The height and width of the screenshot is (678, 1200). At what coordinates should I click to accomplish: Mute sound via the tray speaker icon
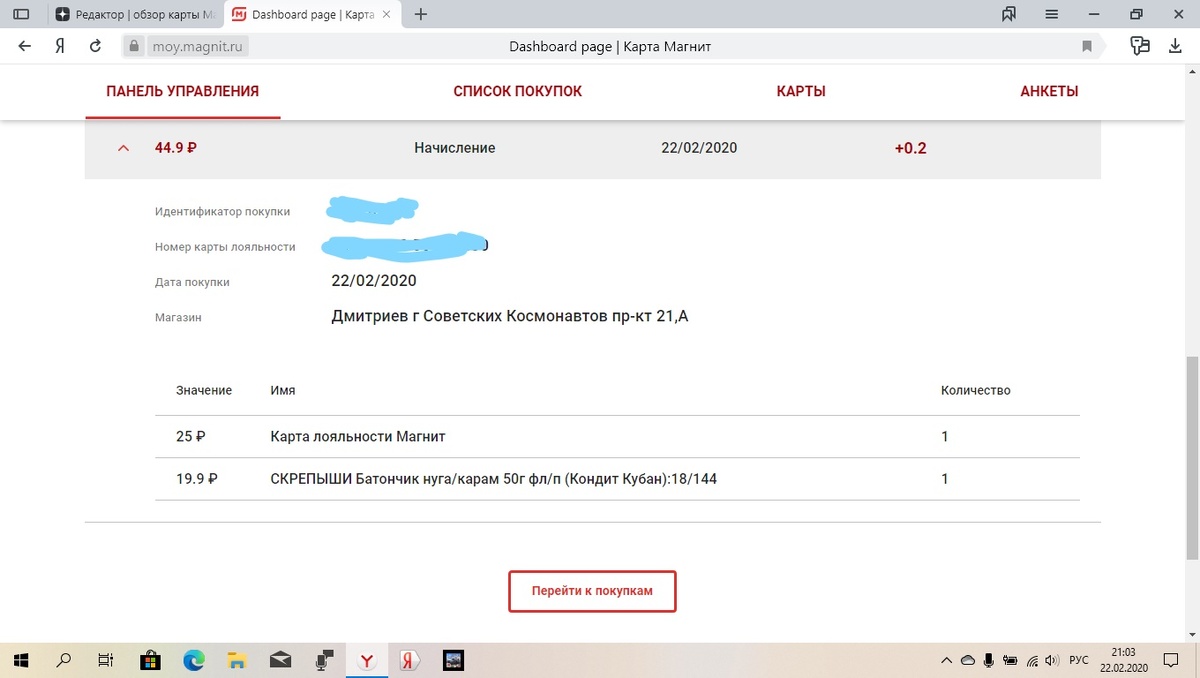click(x=1051, y=660)
